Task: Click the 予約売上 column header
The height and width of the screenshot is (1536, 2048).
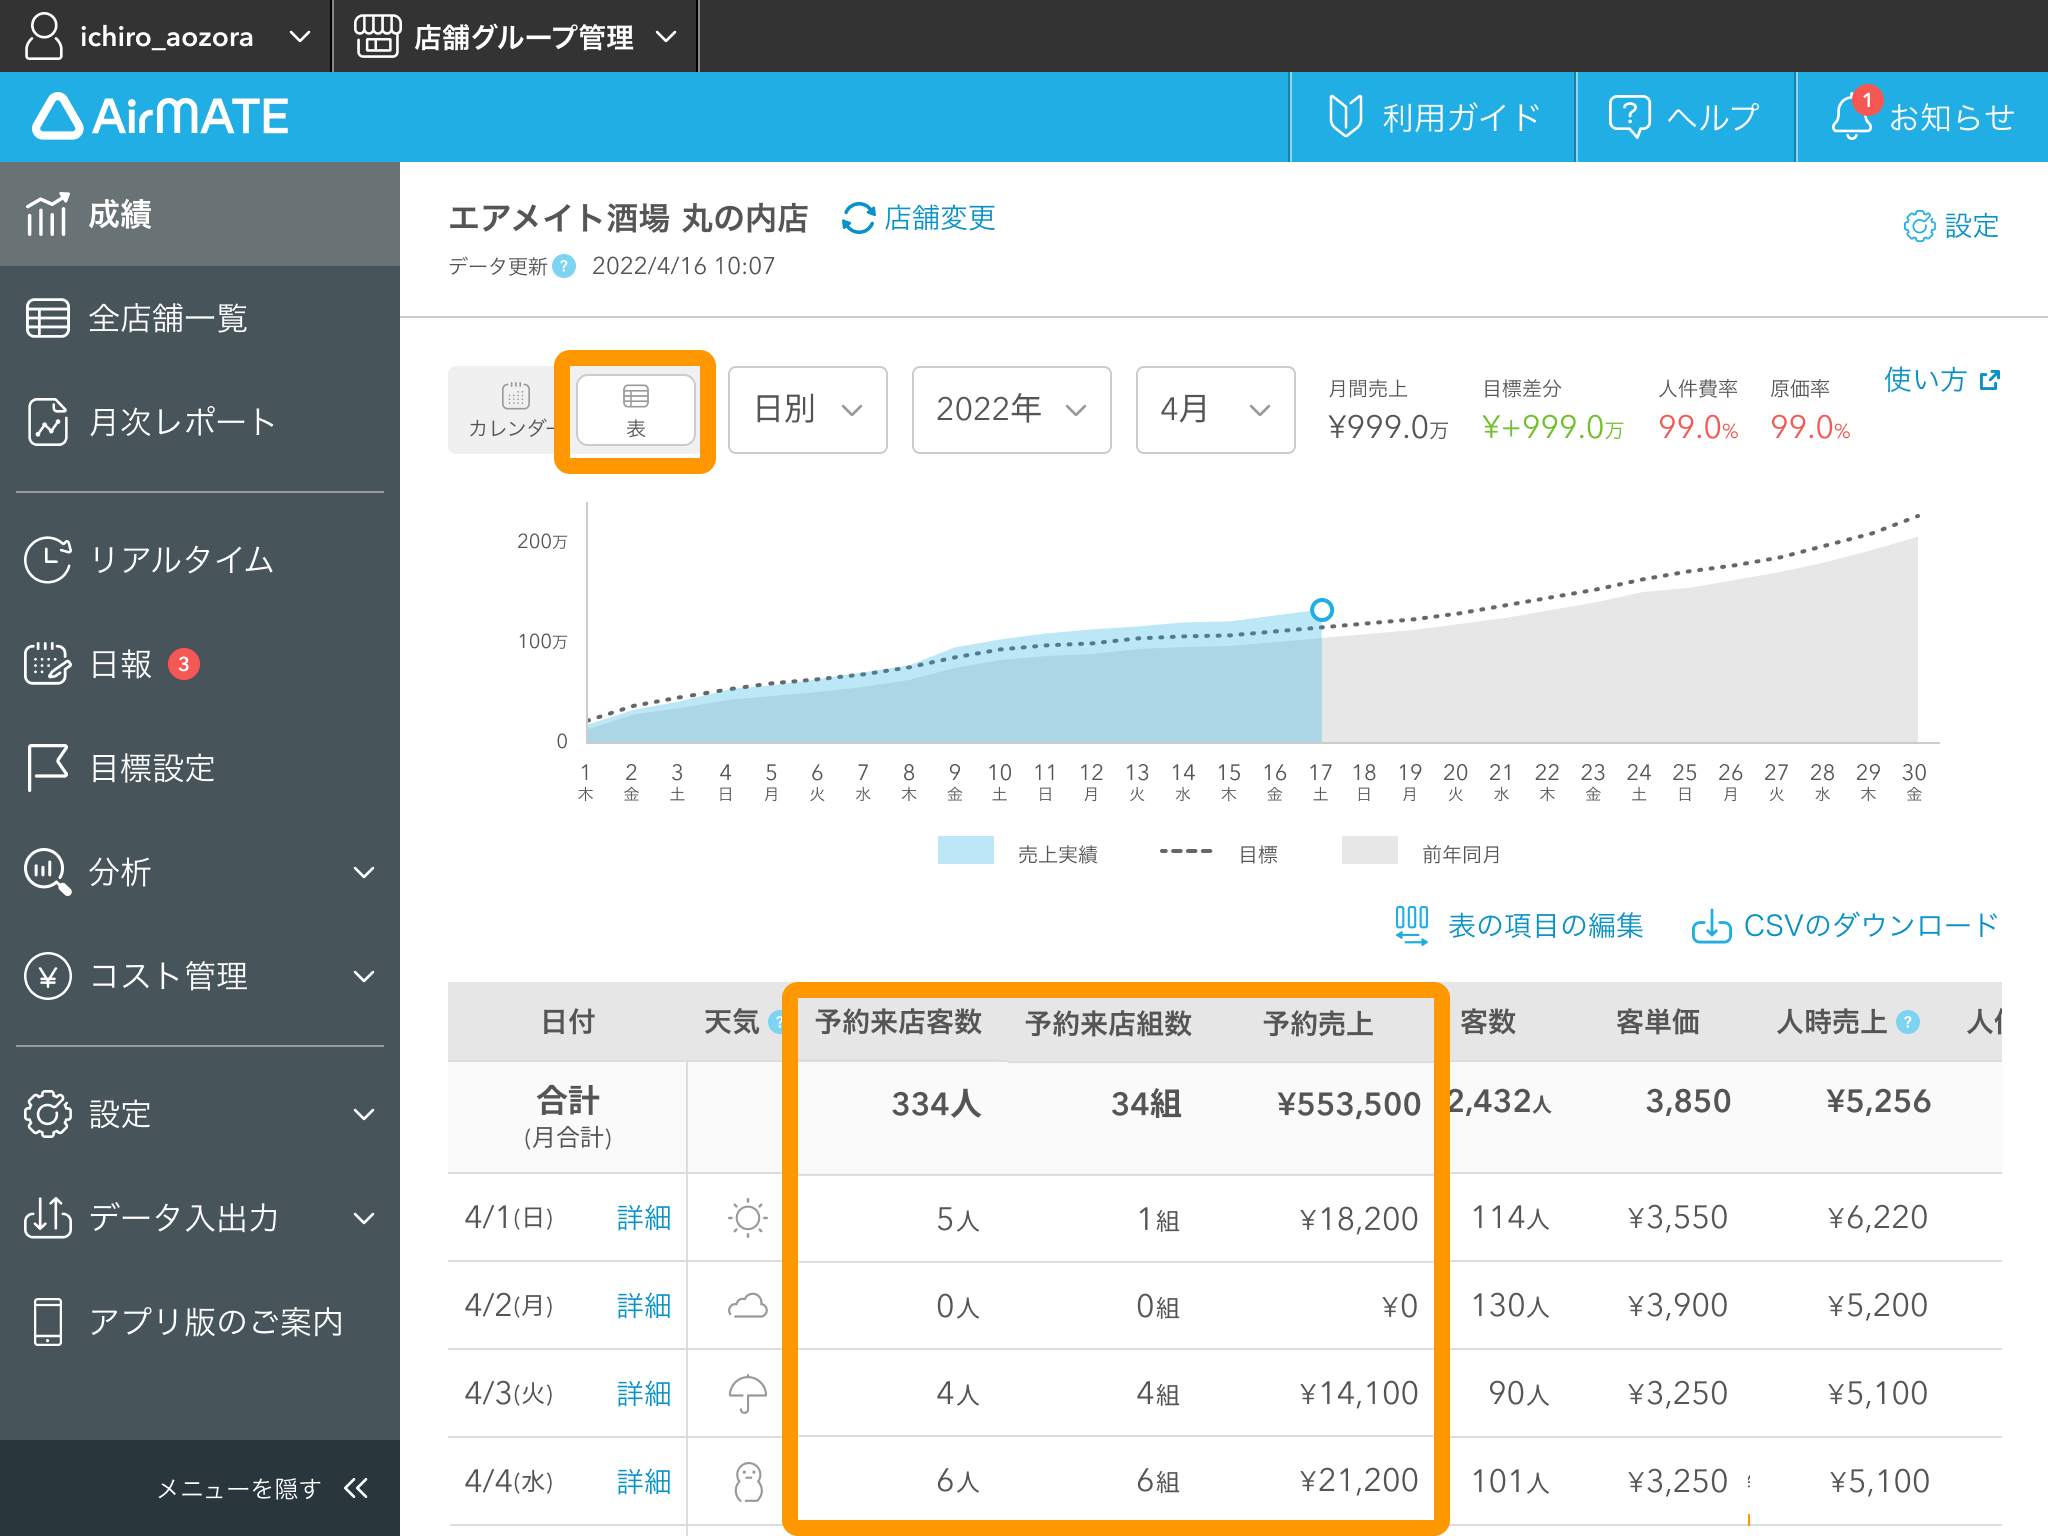Action: click(1317, 1022)
